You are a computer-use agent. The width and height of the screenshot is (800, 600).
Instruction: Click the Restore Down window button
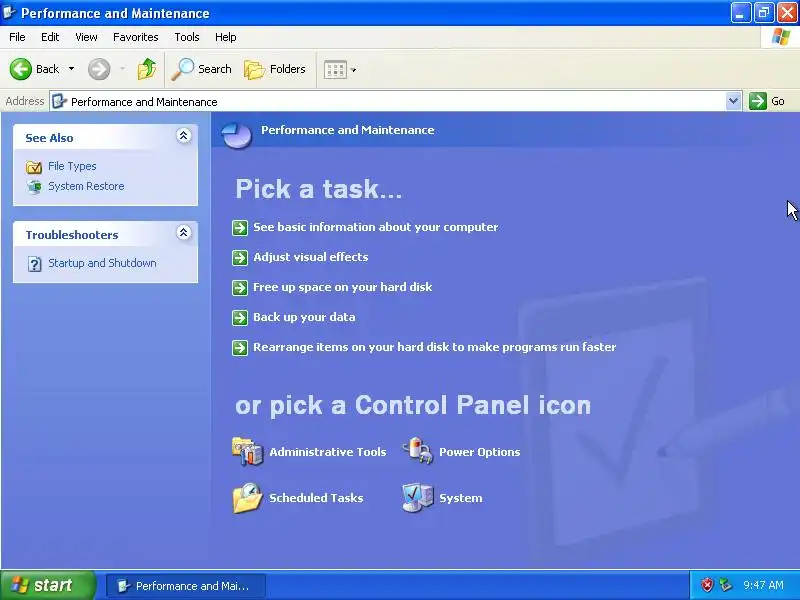(x=764, y=13)
